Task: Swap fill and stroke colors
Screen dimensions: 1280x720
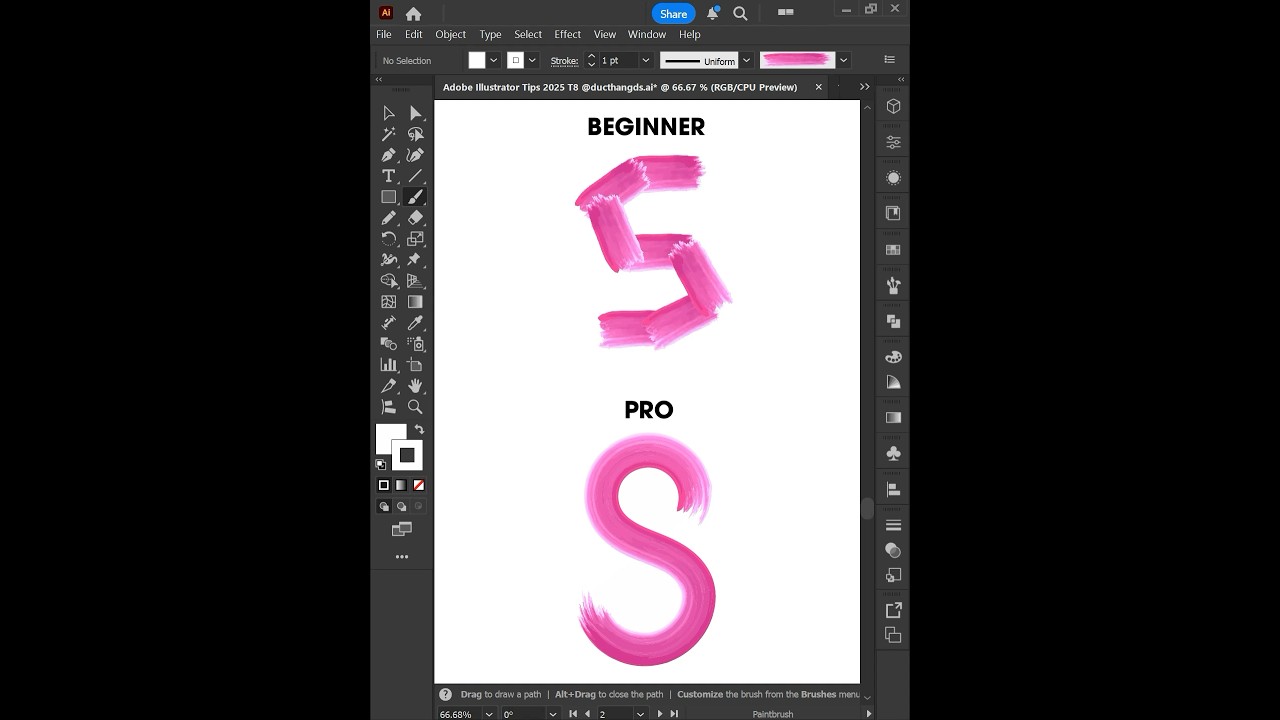Action: (x=419, y=430)
